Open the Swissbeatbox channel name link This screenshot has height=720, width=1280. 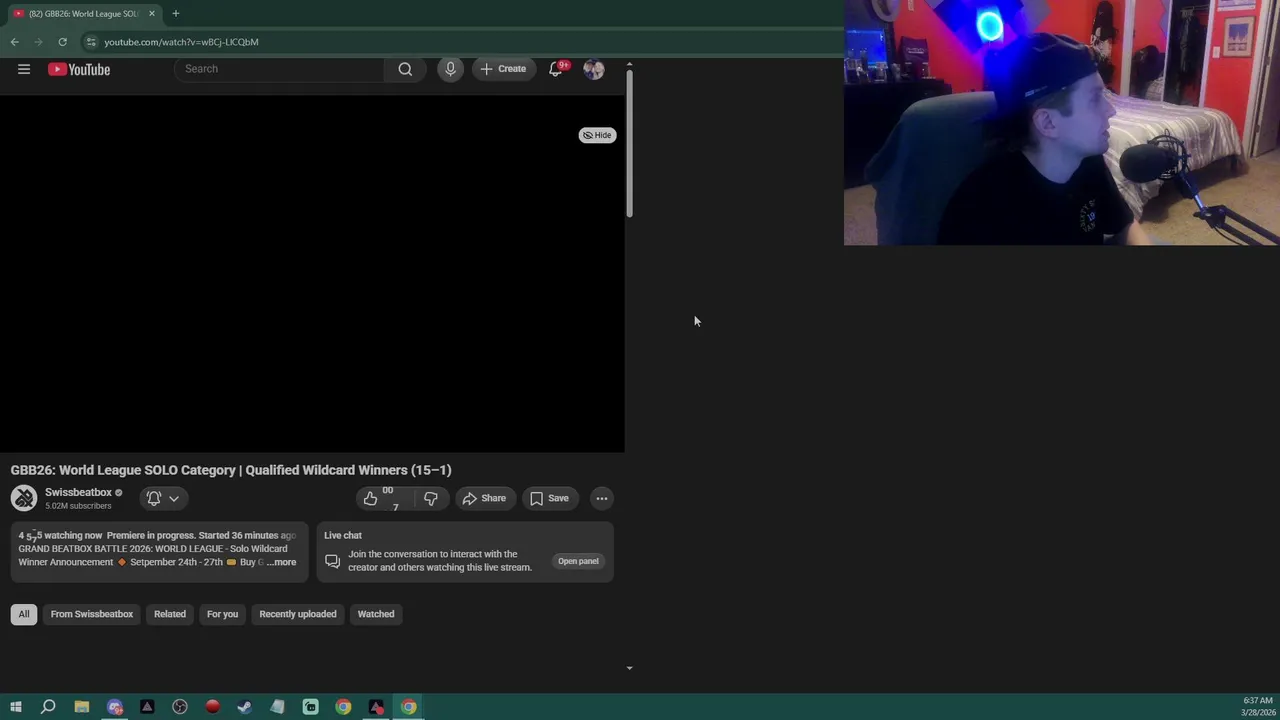point(78,492)
